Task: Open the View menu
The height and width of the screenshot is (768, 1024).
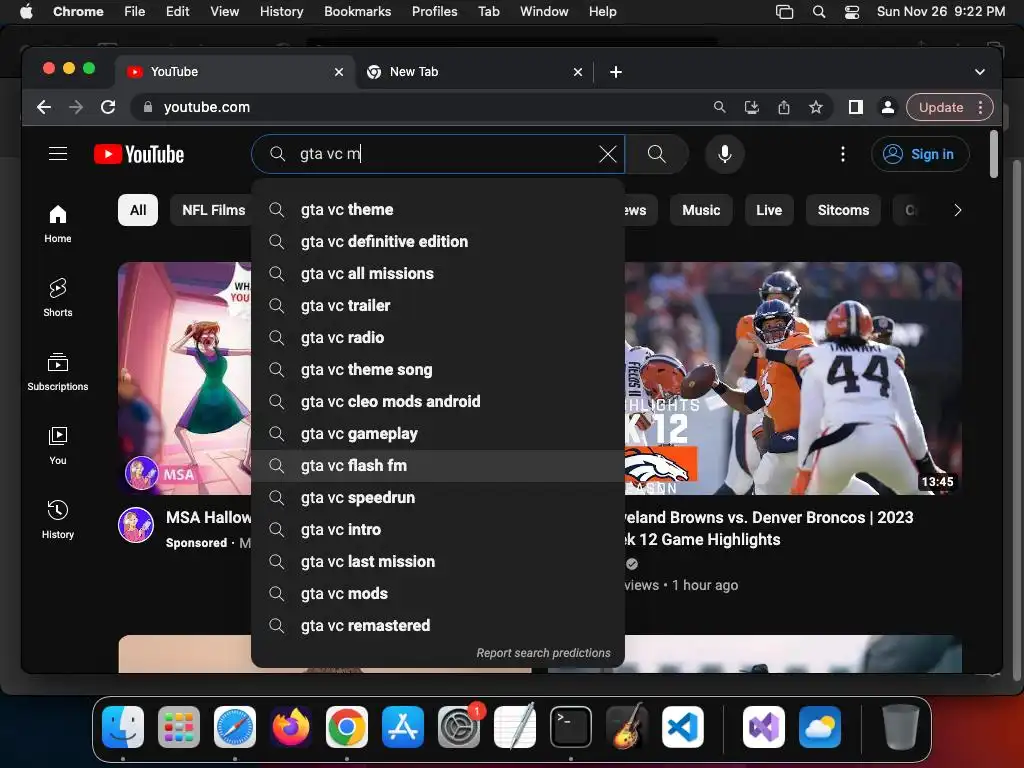Action: pos(224,12)
